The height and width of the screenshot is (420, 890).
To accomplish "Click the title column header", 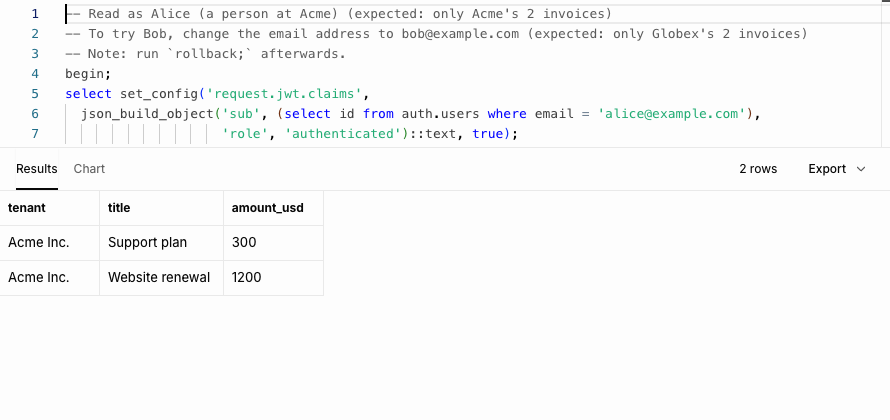I will (x=162, y=208).
